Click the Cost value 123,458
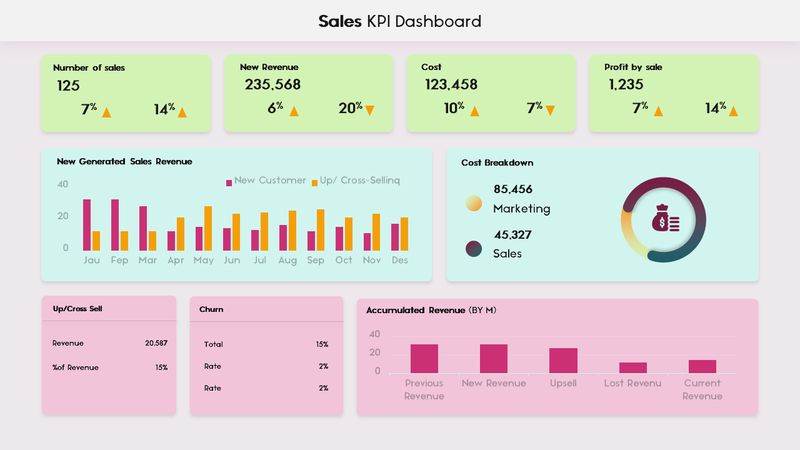 (451, 84)
